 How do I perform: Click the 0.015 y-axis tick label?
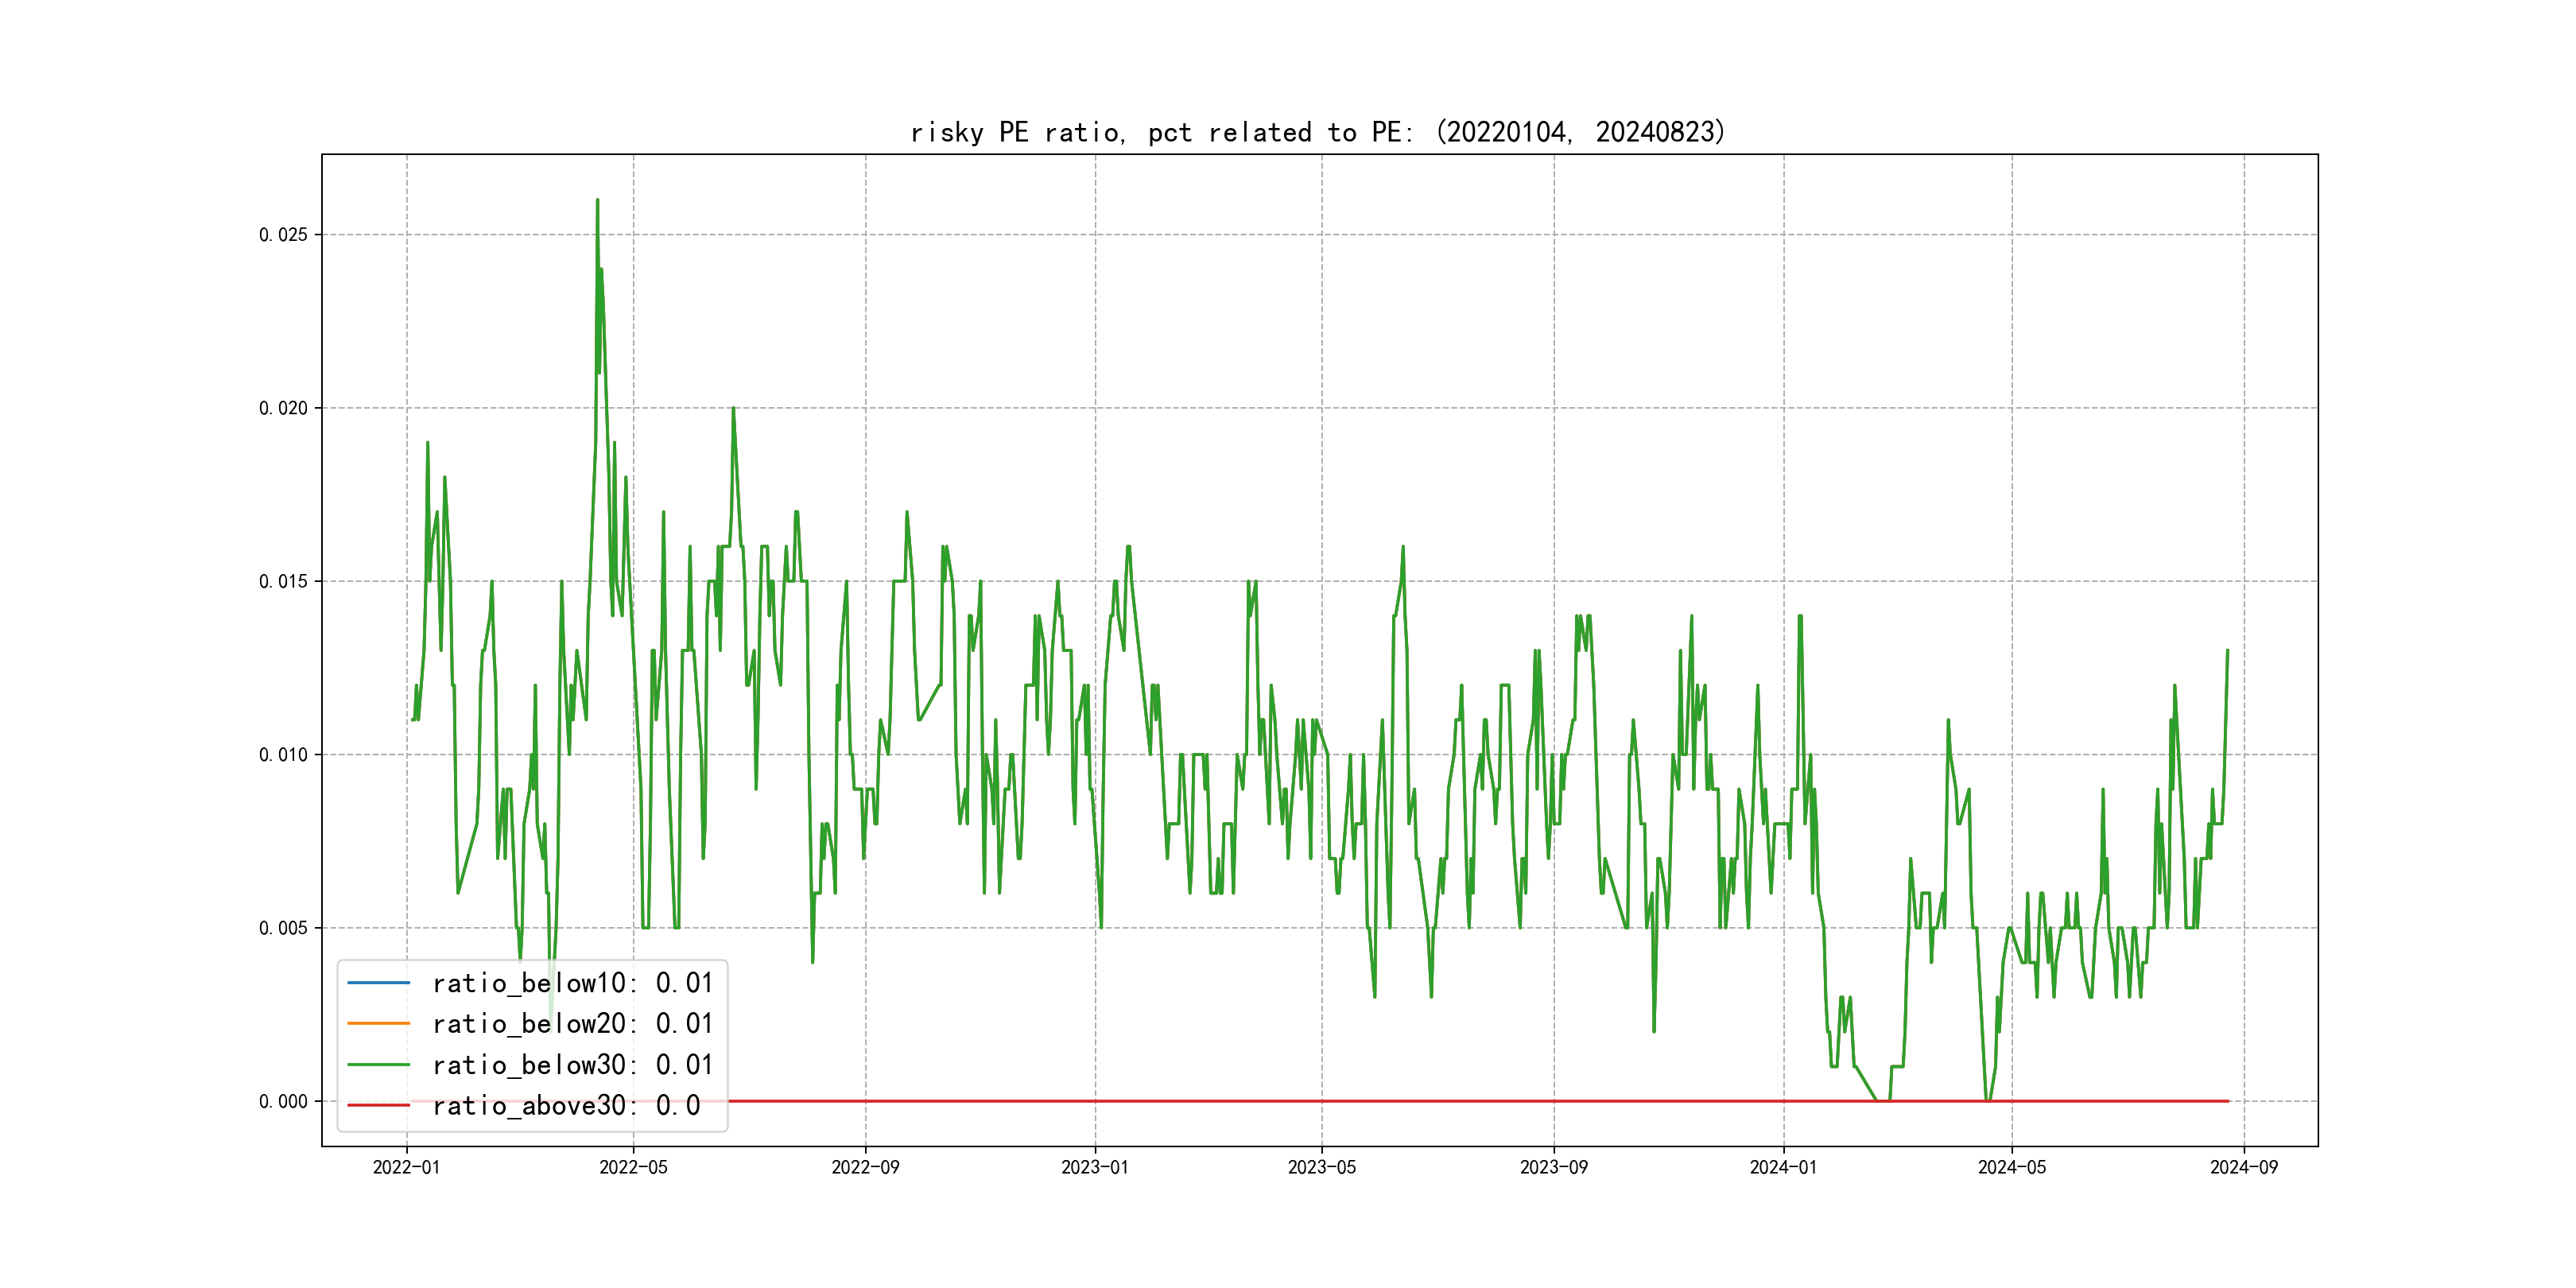(283, 582)
